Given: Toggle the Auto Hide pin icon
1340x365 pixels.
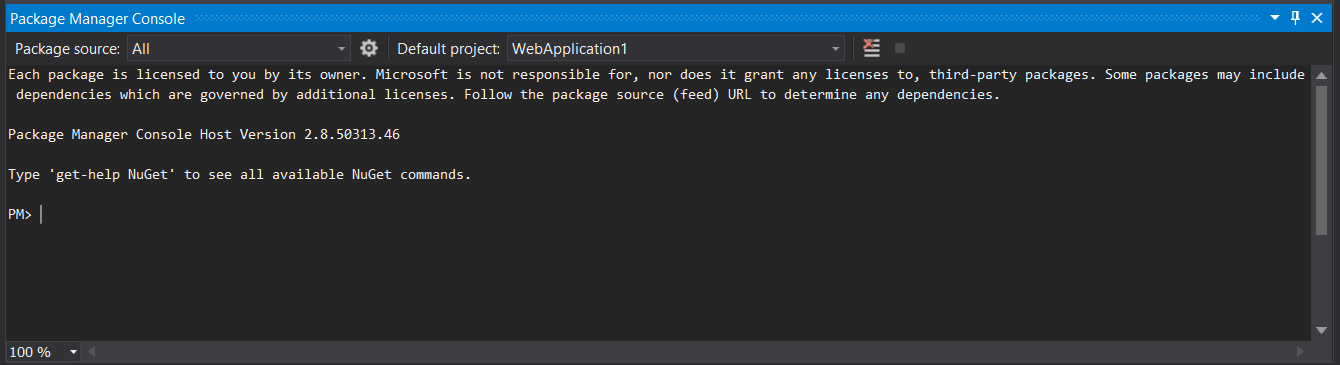Looking at the screenshot, I should tap(1295, 18).
